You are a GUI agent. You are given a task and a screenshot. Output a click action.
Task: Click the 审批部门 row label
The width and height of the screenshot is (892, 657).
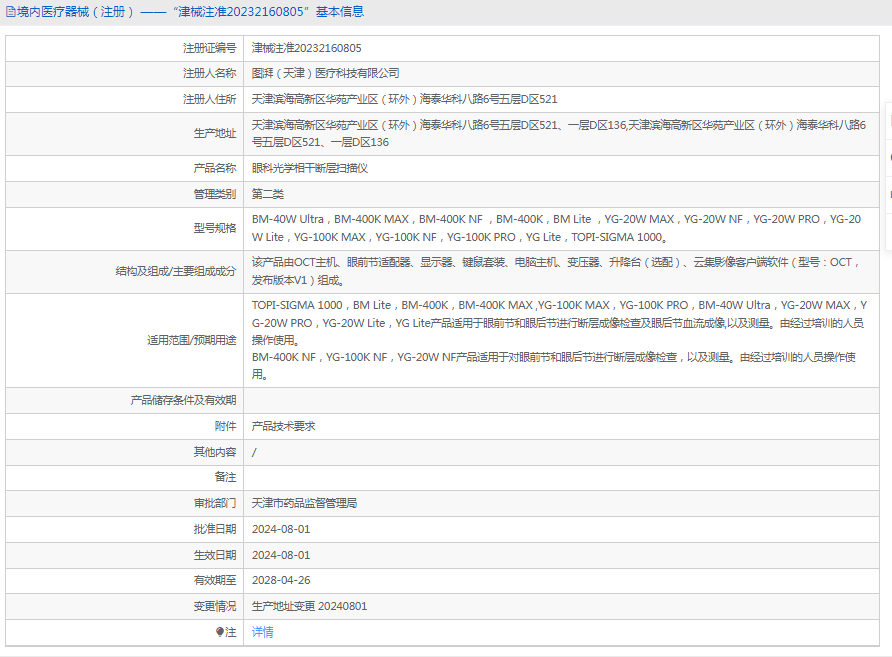click(x=214, y=503)
